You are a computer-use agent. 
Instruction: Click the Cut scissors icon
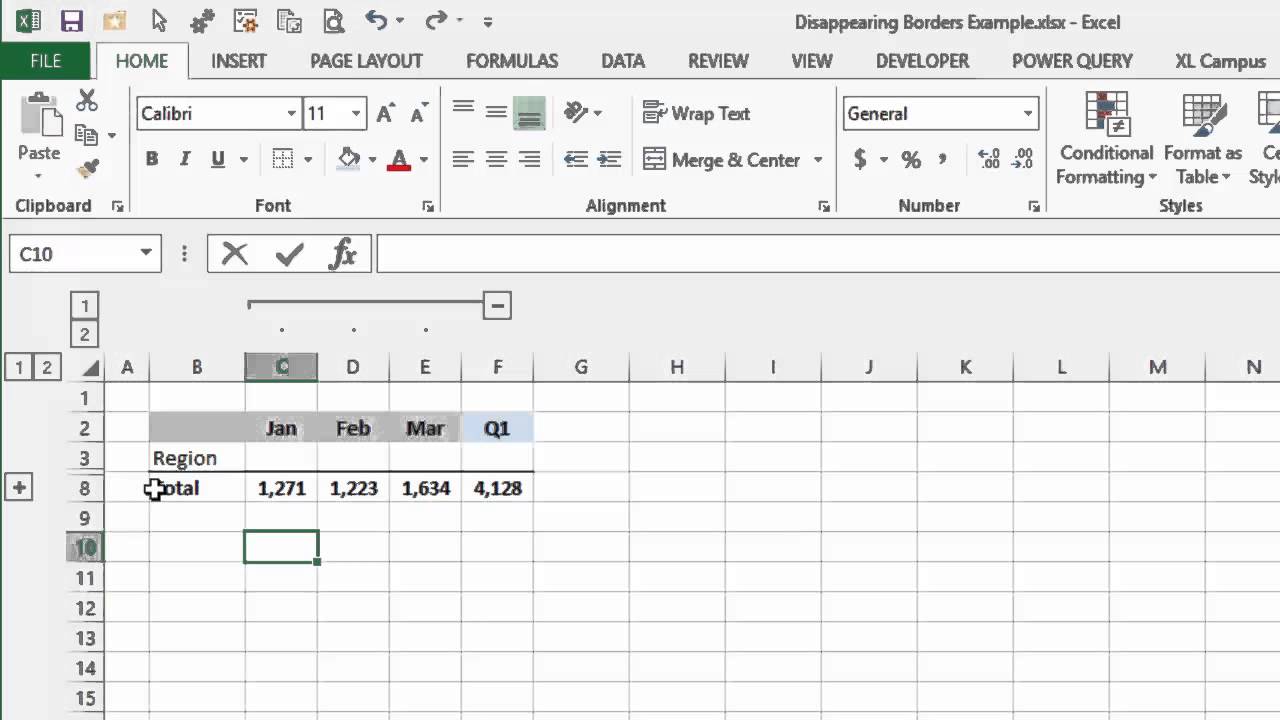point(87,101)
